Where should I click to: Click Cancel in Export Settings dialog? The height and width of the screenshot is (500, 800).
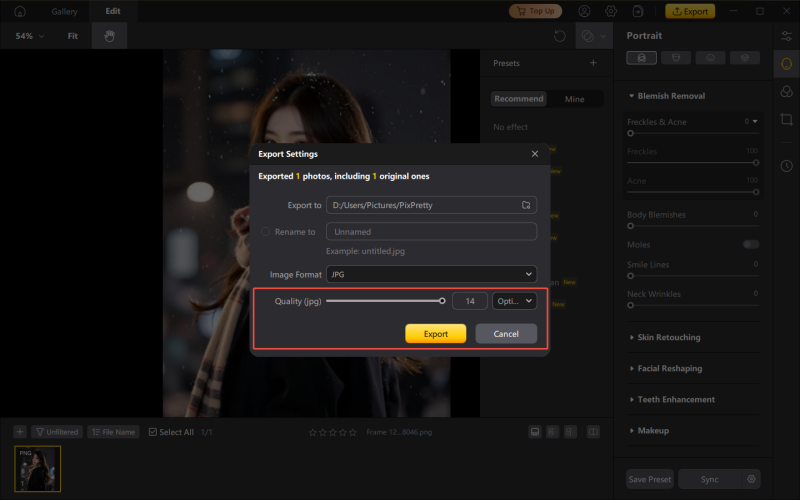[x=506, y=334]
